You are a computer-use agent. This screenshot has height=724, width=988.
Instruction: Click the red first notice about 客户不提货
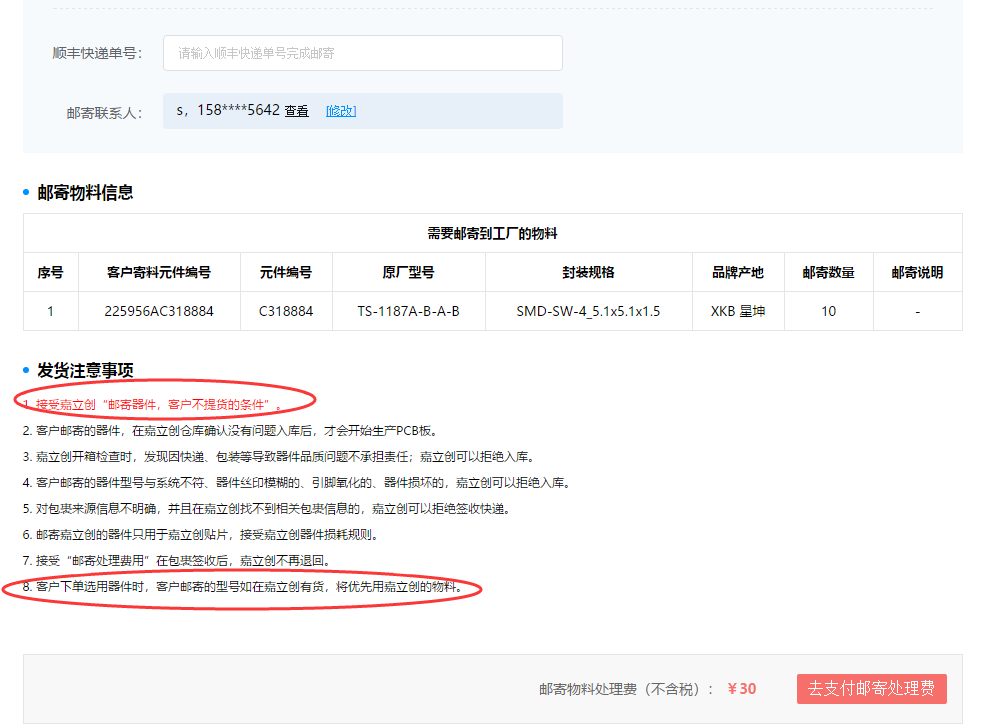pyautogui.click(x=155, y=405)
